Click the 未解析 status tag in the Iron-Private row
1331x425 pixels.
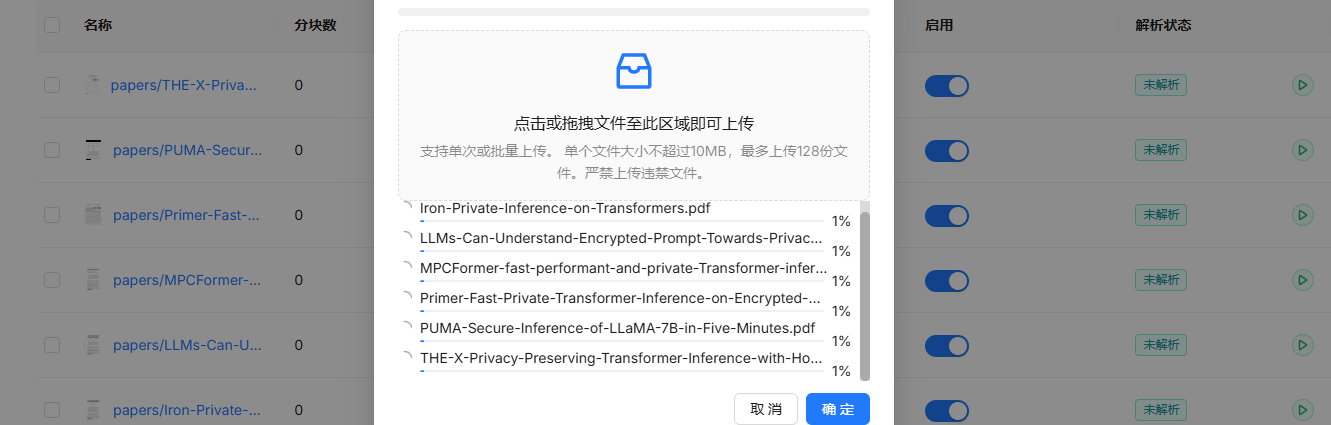pyautogui.click(x=1160, y=410)
